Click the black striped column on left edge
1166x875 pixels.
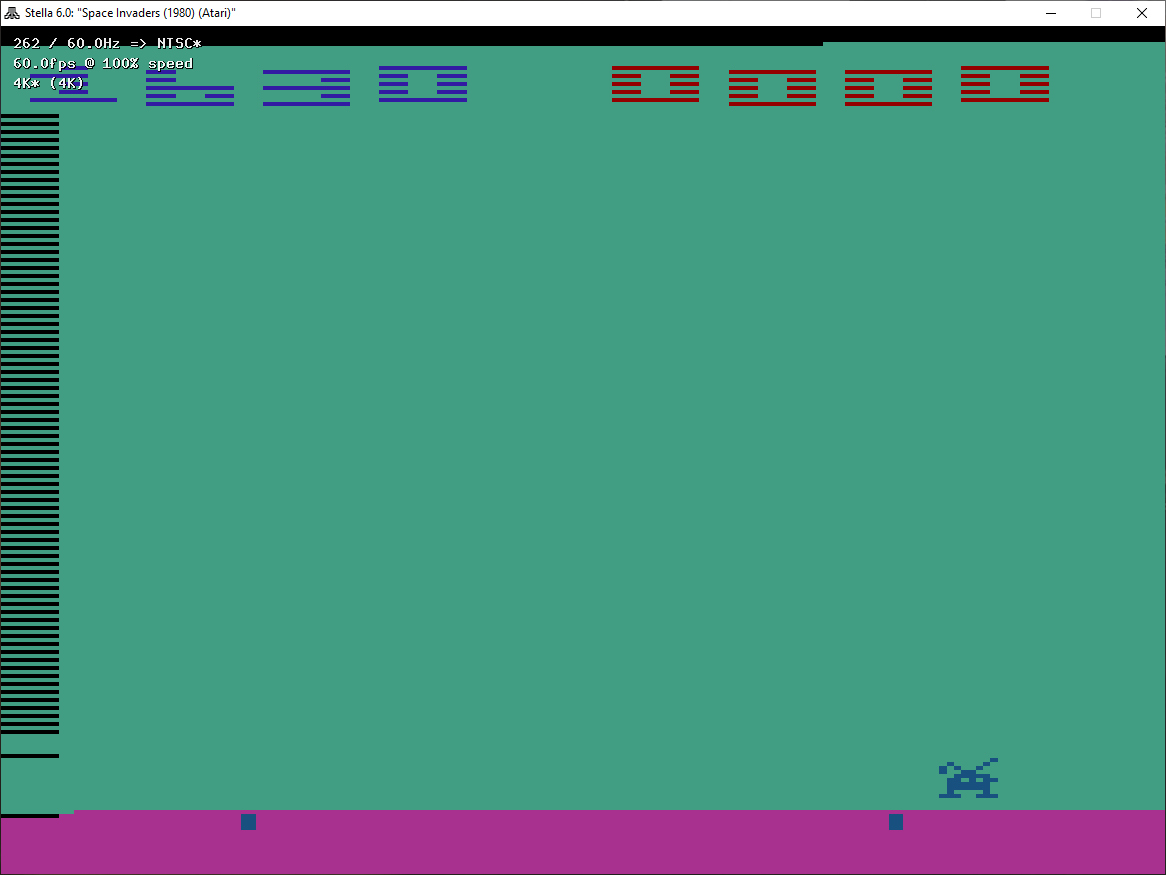click(x=30, y=424)
